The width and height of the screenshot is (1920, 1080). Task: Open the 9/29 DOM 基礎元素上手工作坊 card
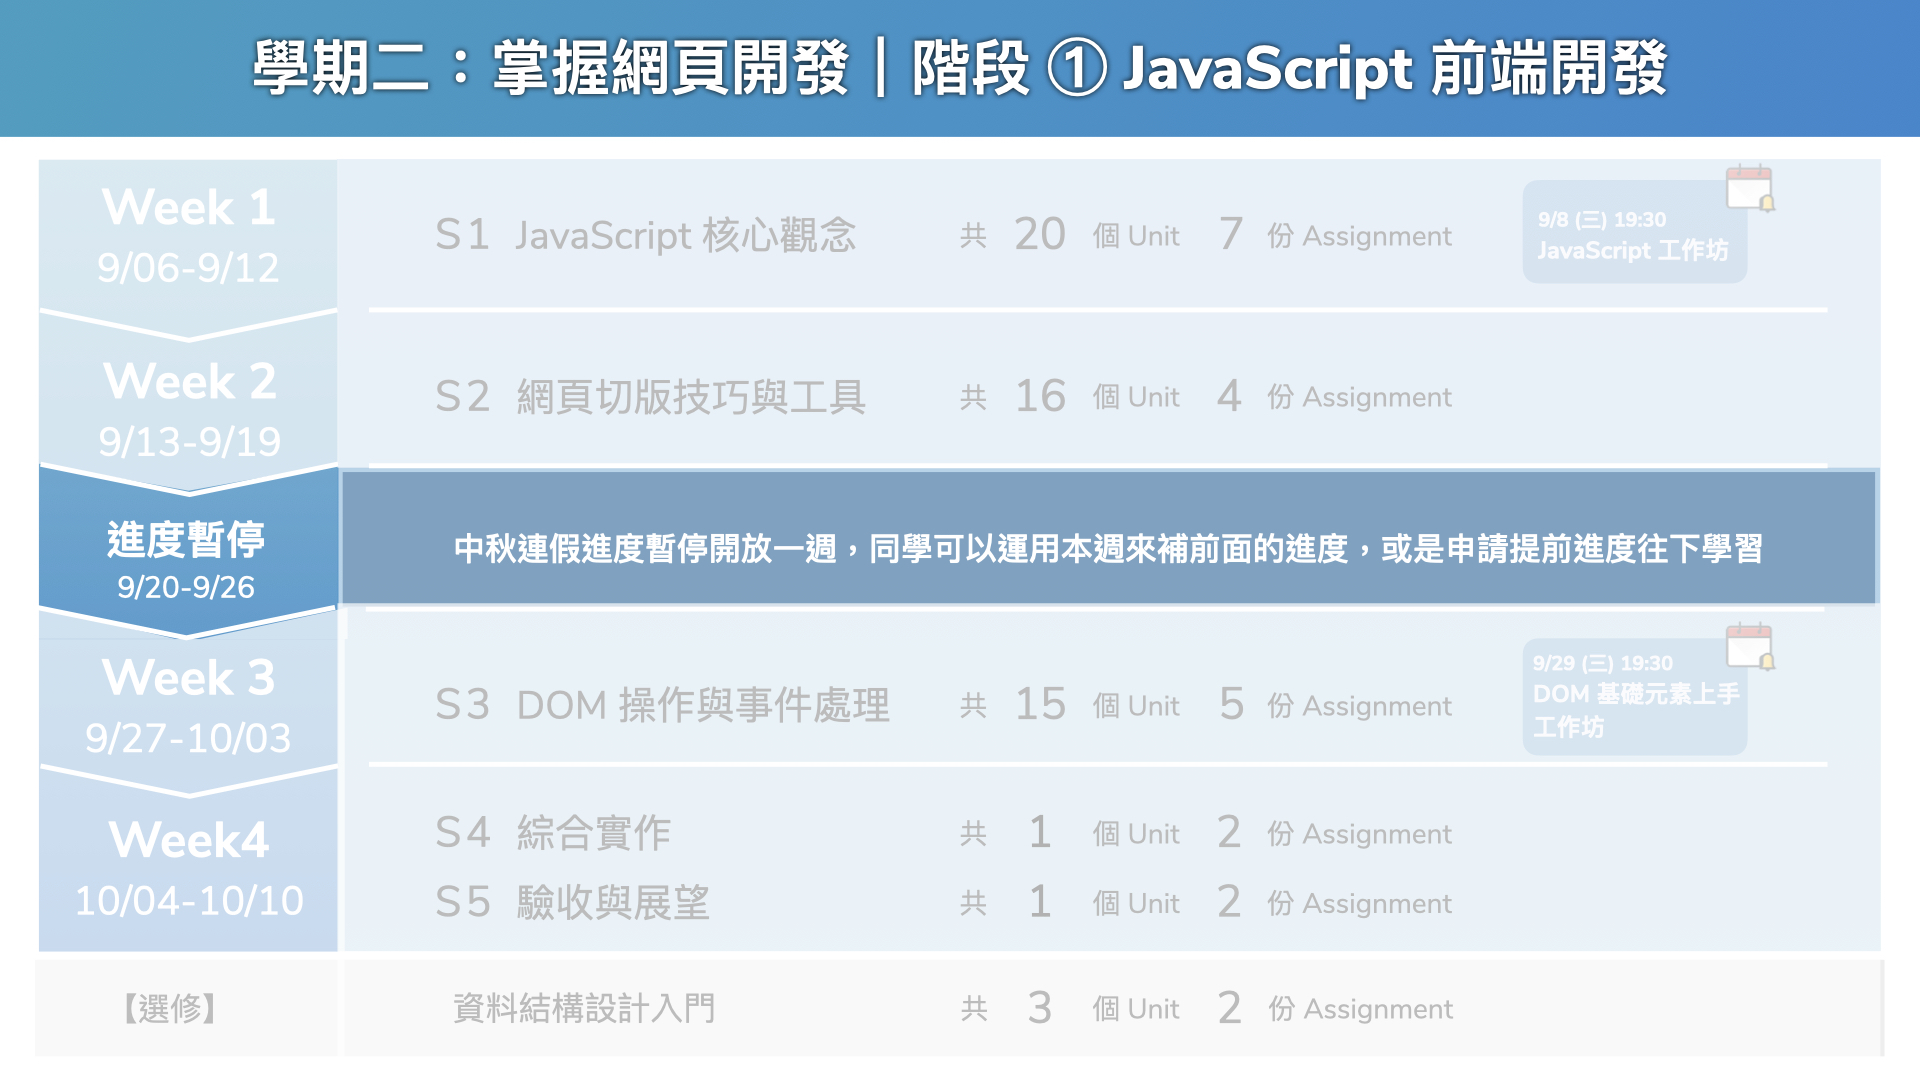coord(1633,697)
